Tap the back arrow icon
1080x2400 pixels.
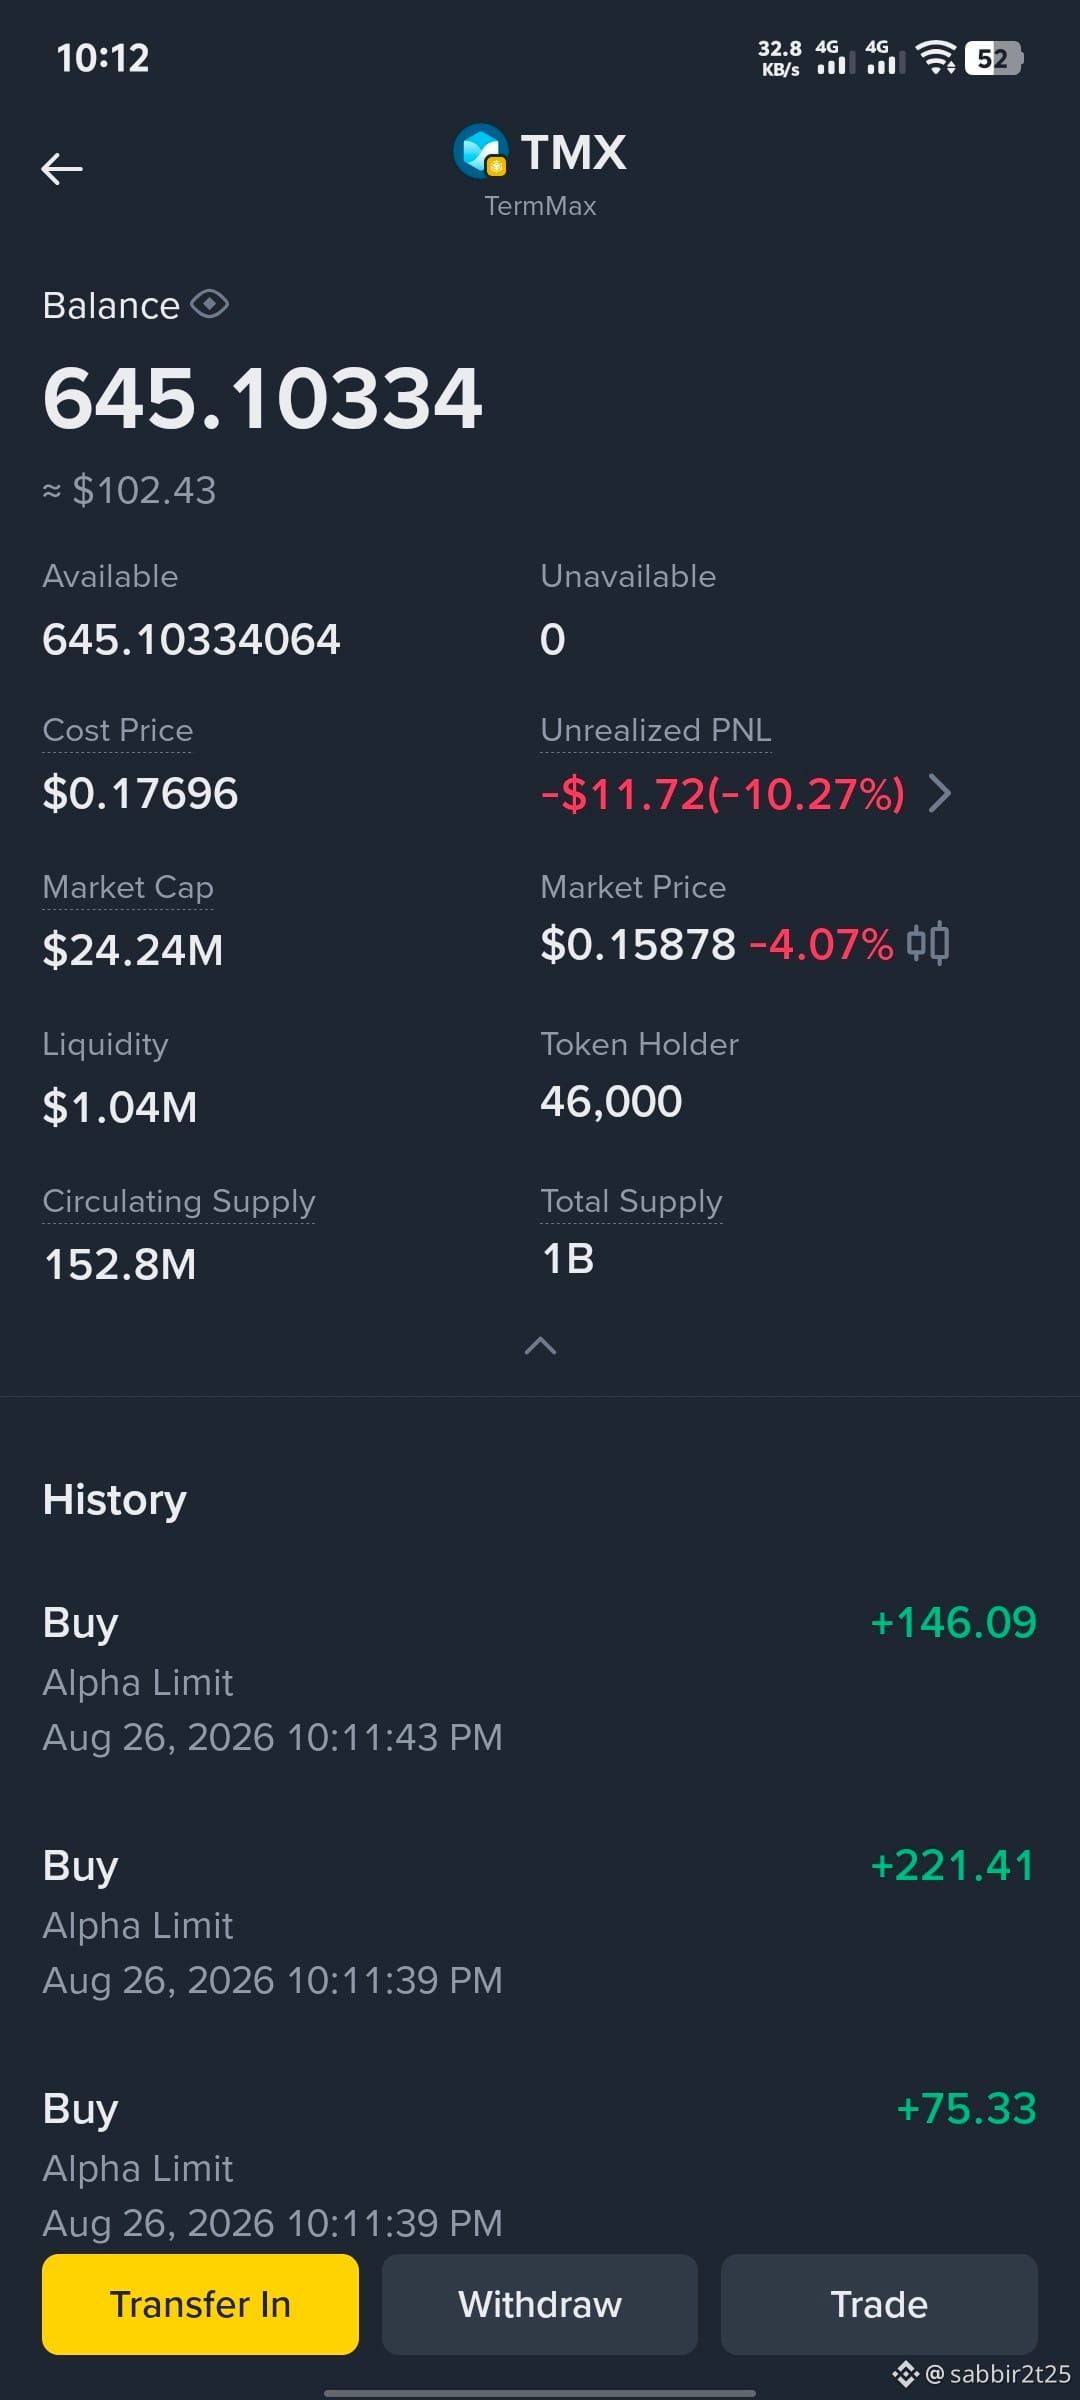(61, 169)
